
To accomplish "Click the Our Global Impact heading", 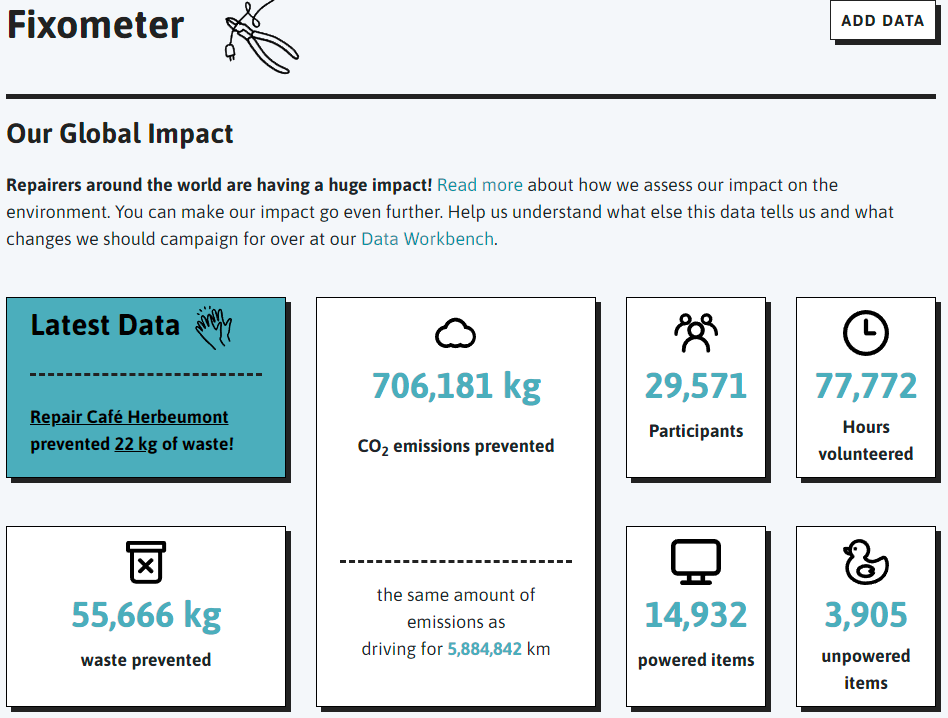I will click(x=120, y=134).
